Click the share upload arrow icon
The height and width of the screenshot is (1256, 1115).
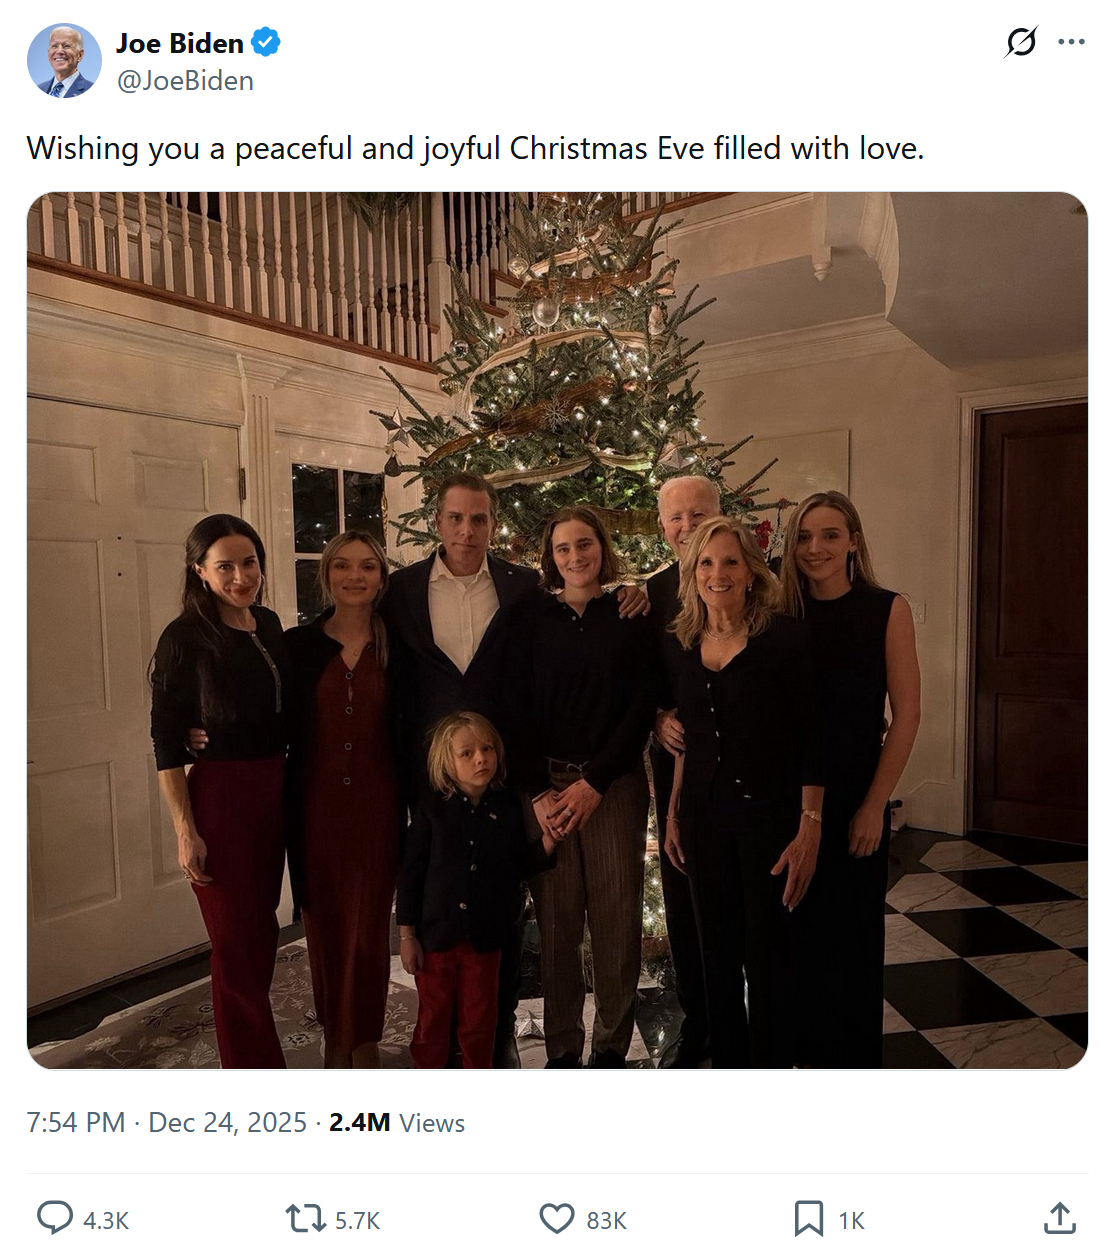click(x=1060, y=1218)
